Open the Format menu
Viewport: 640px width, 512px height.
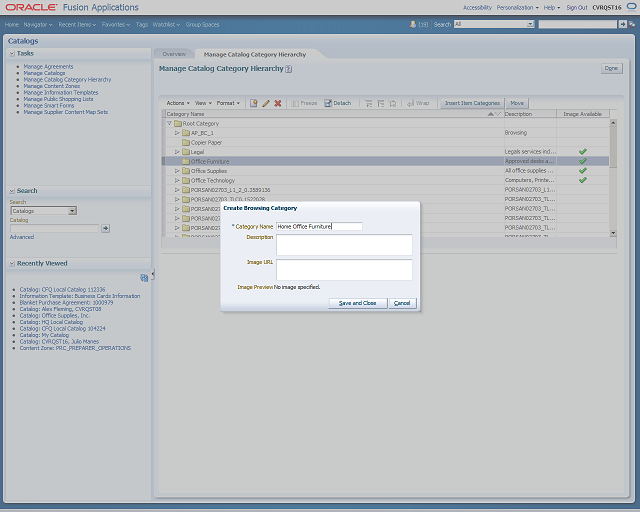coord(228,103)
